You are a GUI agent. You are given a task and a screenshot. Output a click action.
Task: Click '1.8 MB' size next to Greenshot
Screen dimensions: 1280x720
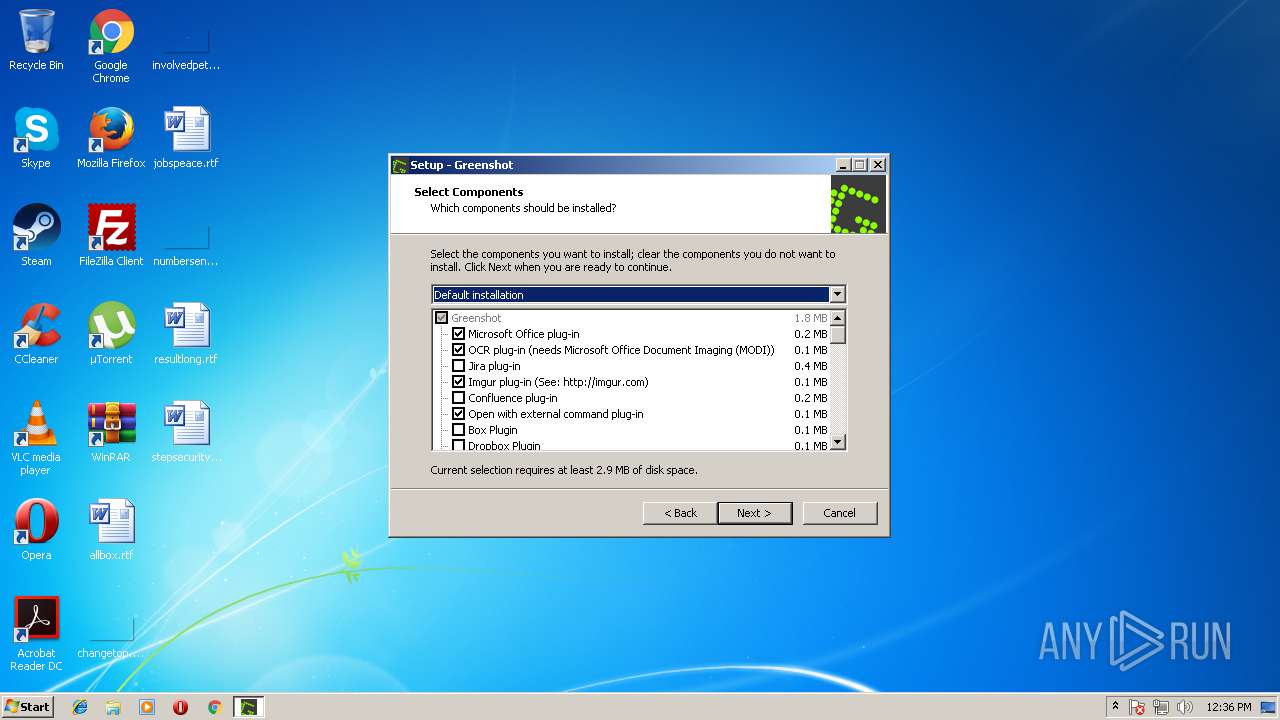point(811,318)
